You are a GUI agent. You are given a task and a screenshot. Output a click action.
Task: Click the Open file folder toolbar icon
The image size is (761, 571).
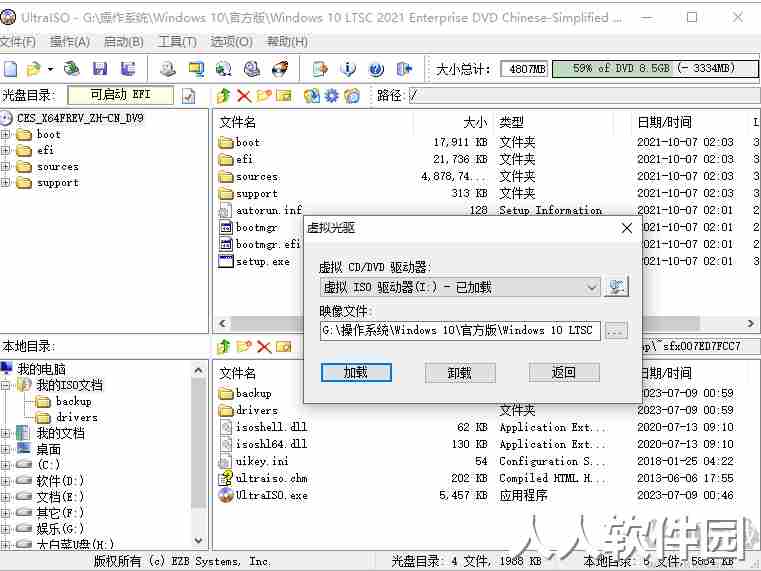click(x=34, y=69)
